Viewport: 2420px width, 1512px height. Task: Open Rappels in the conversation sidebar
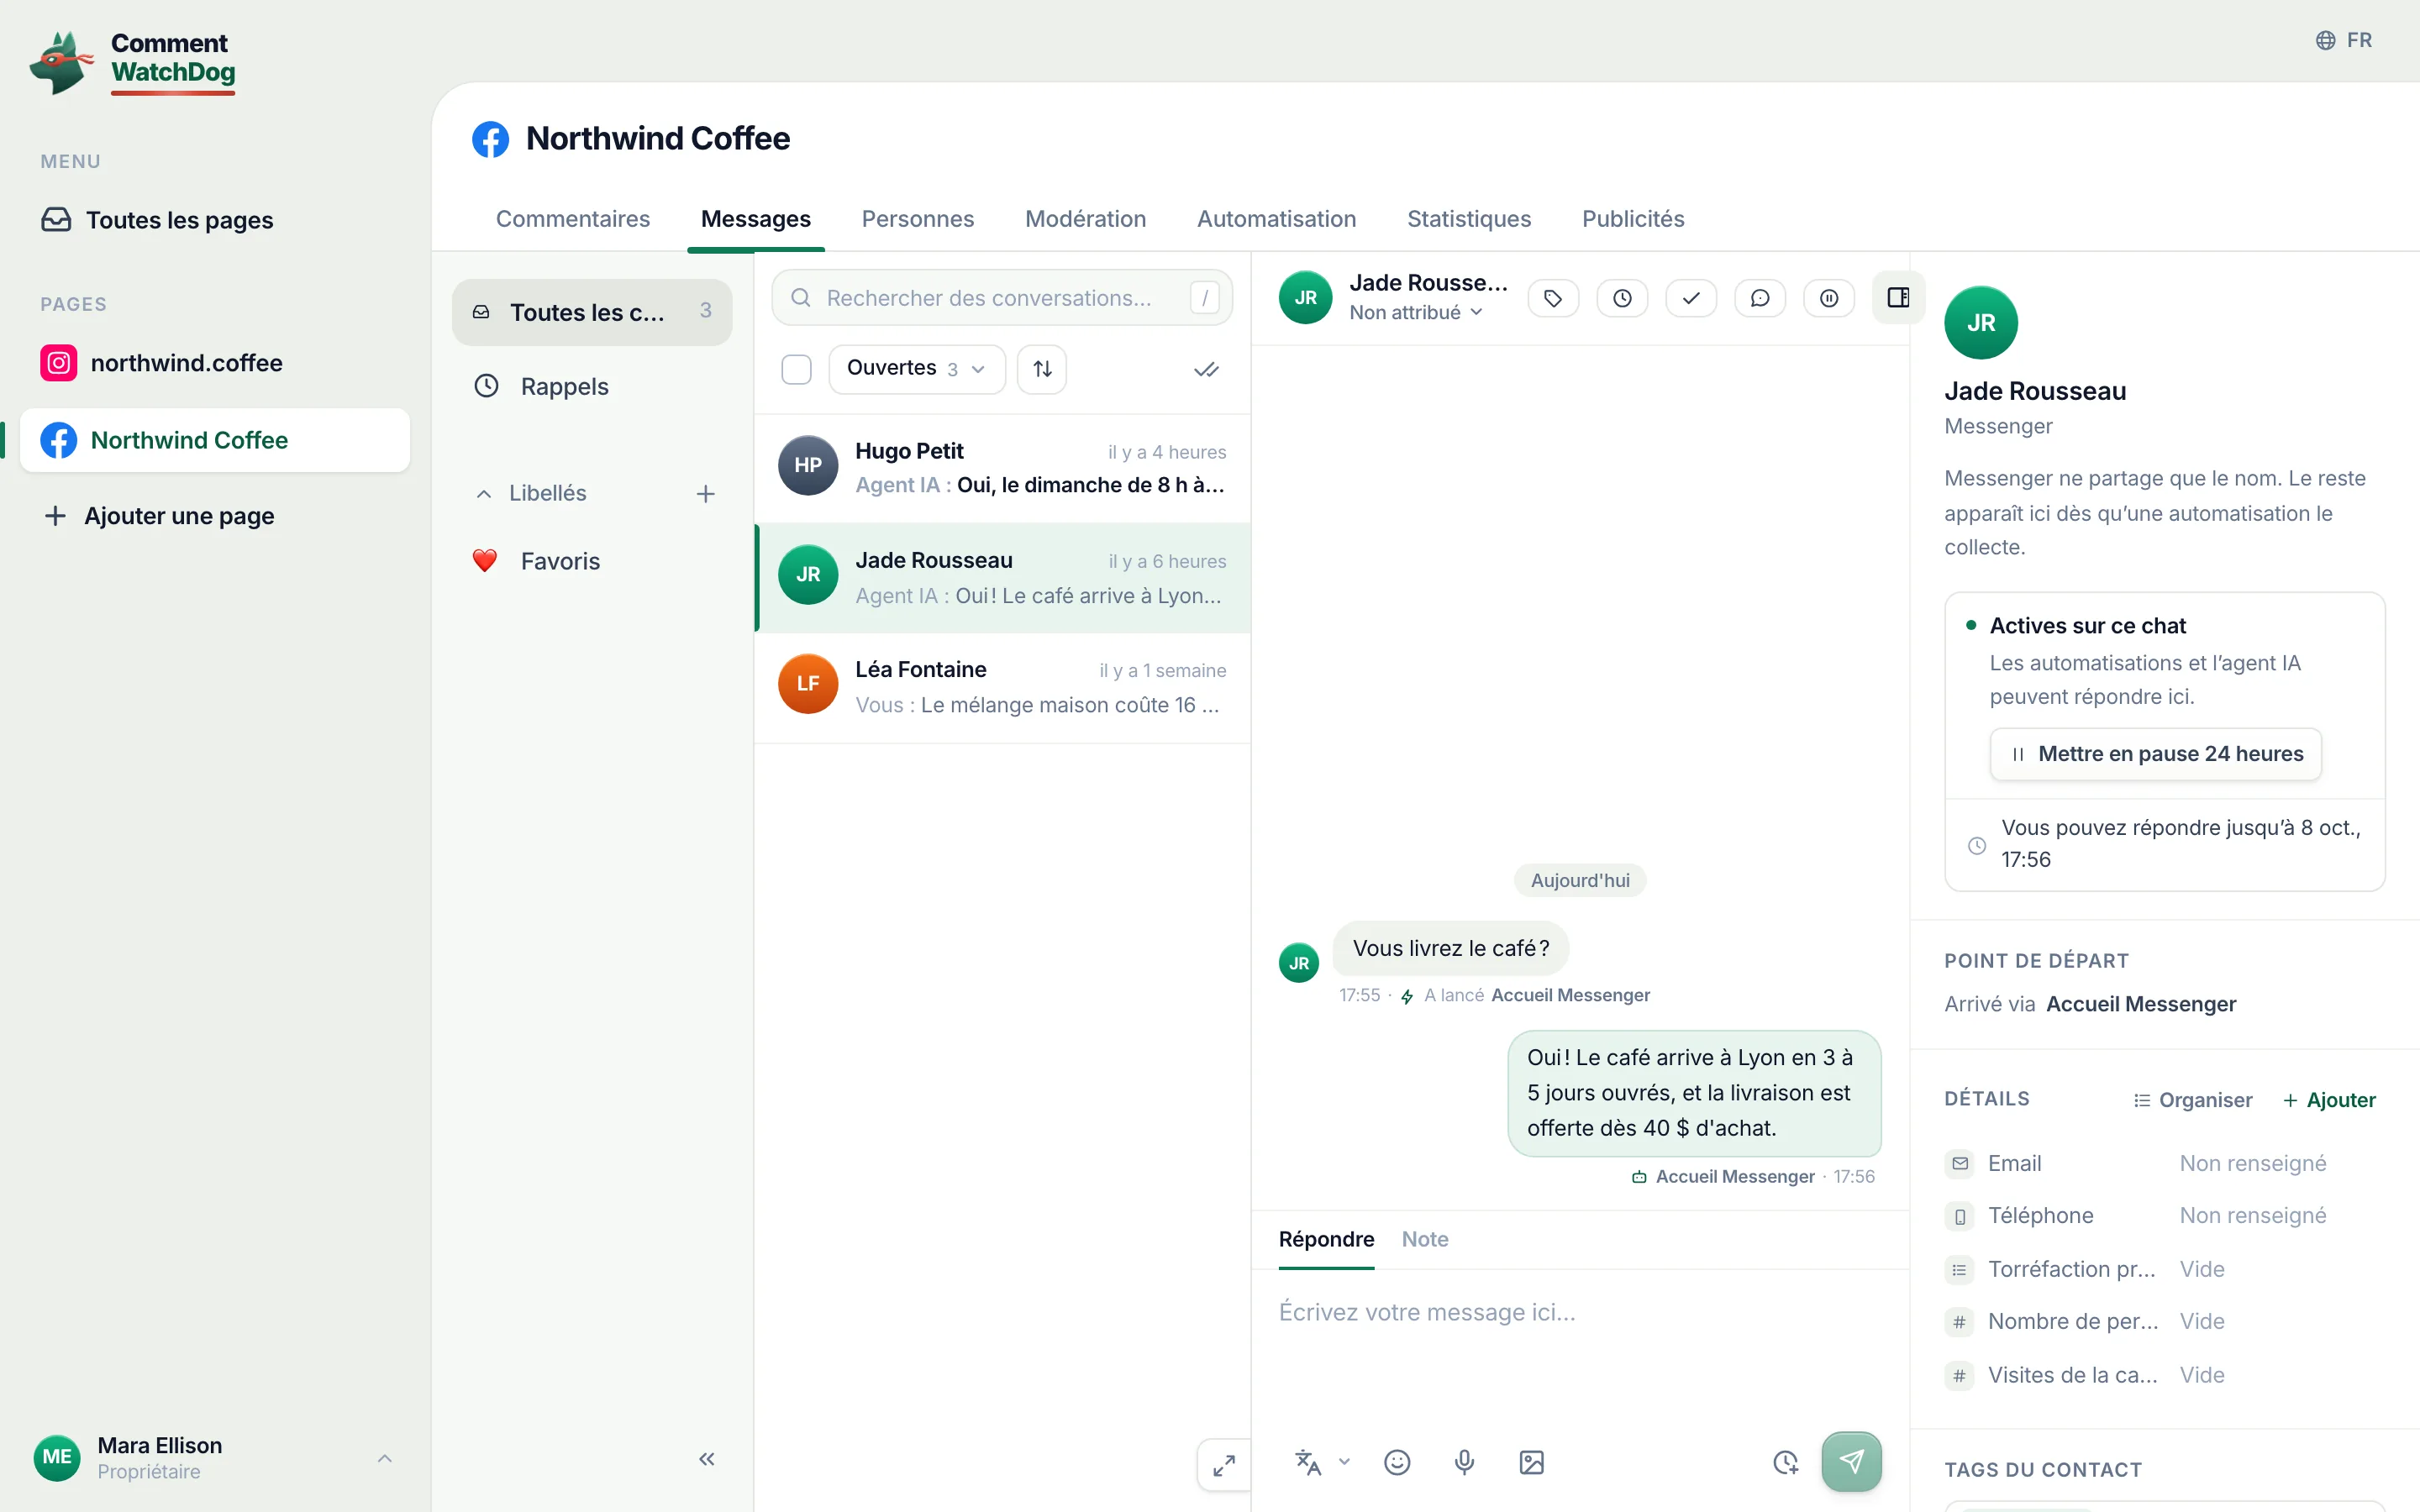(x=592, y=387)
